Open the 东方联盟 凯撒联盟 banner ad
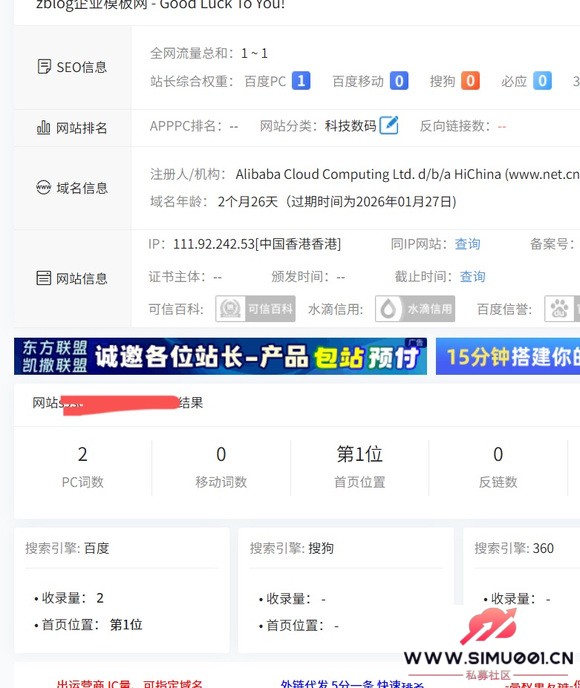The height and width of the screenshot is (688, 580). (x=220, y=356)
